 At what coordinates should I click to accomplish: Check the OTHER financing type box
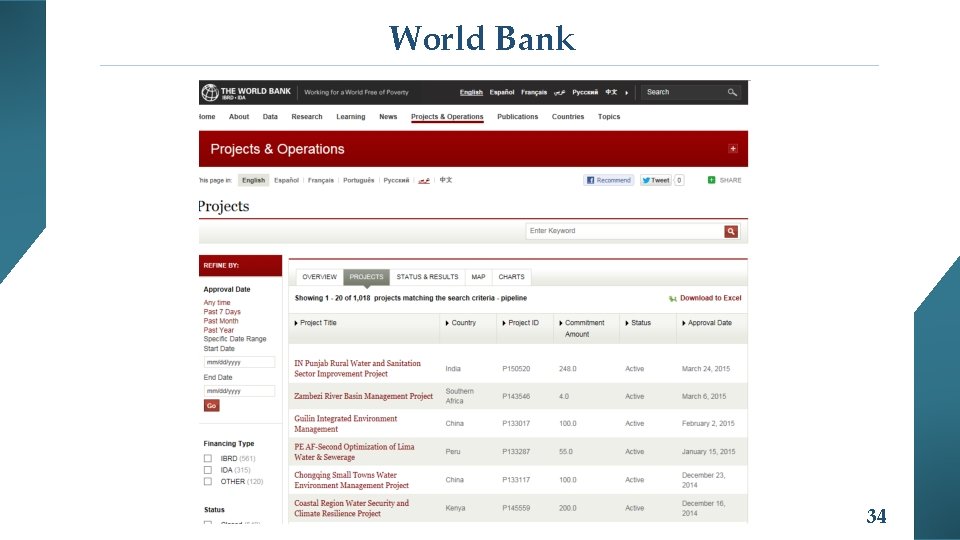(x=208, y=482)
